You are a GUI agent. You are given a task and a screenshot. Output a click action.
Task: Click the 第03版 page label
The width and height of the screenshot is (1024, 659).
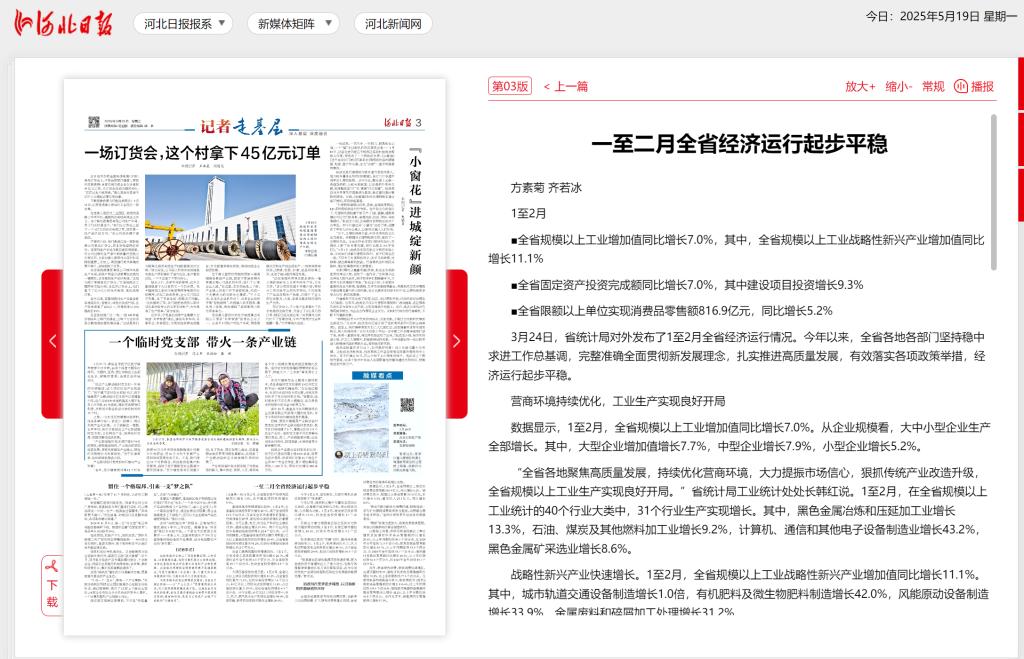509,87
